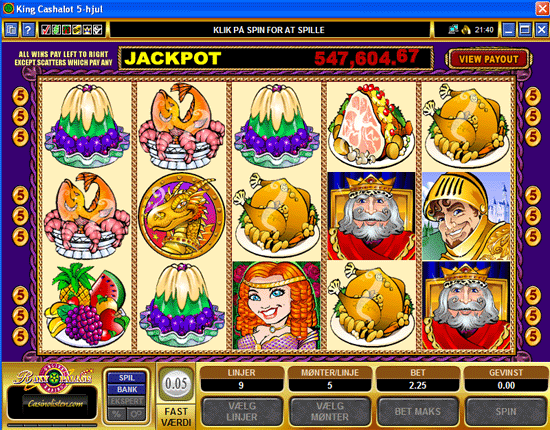
Task: Open the help question mark icon
Action: click(x=28, y=30)
